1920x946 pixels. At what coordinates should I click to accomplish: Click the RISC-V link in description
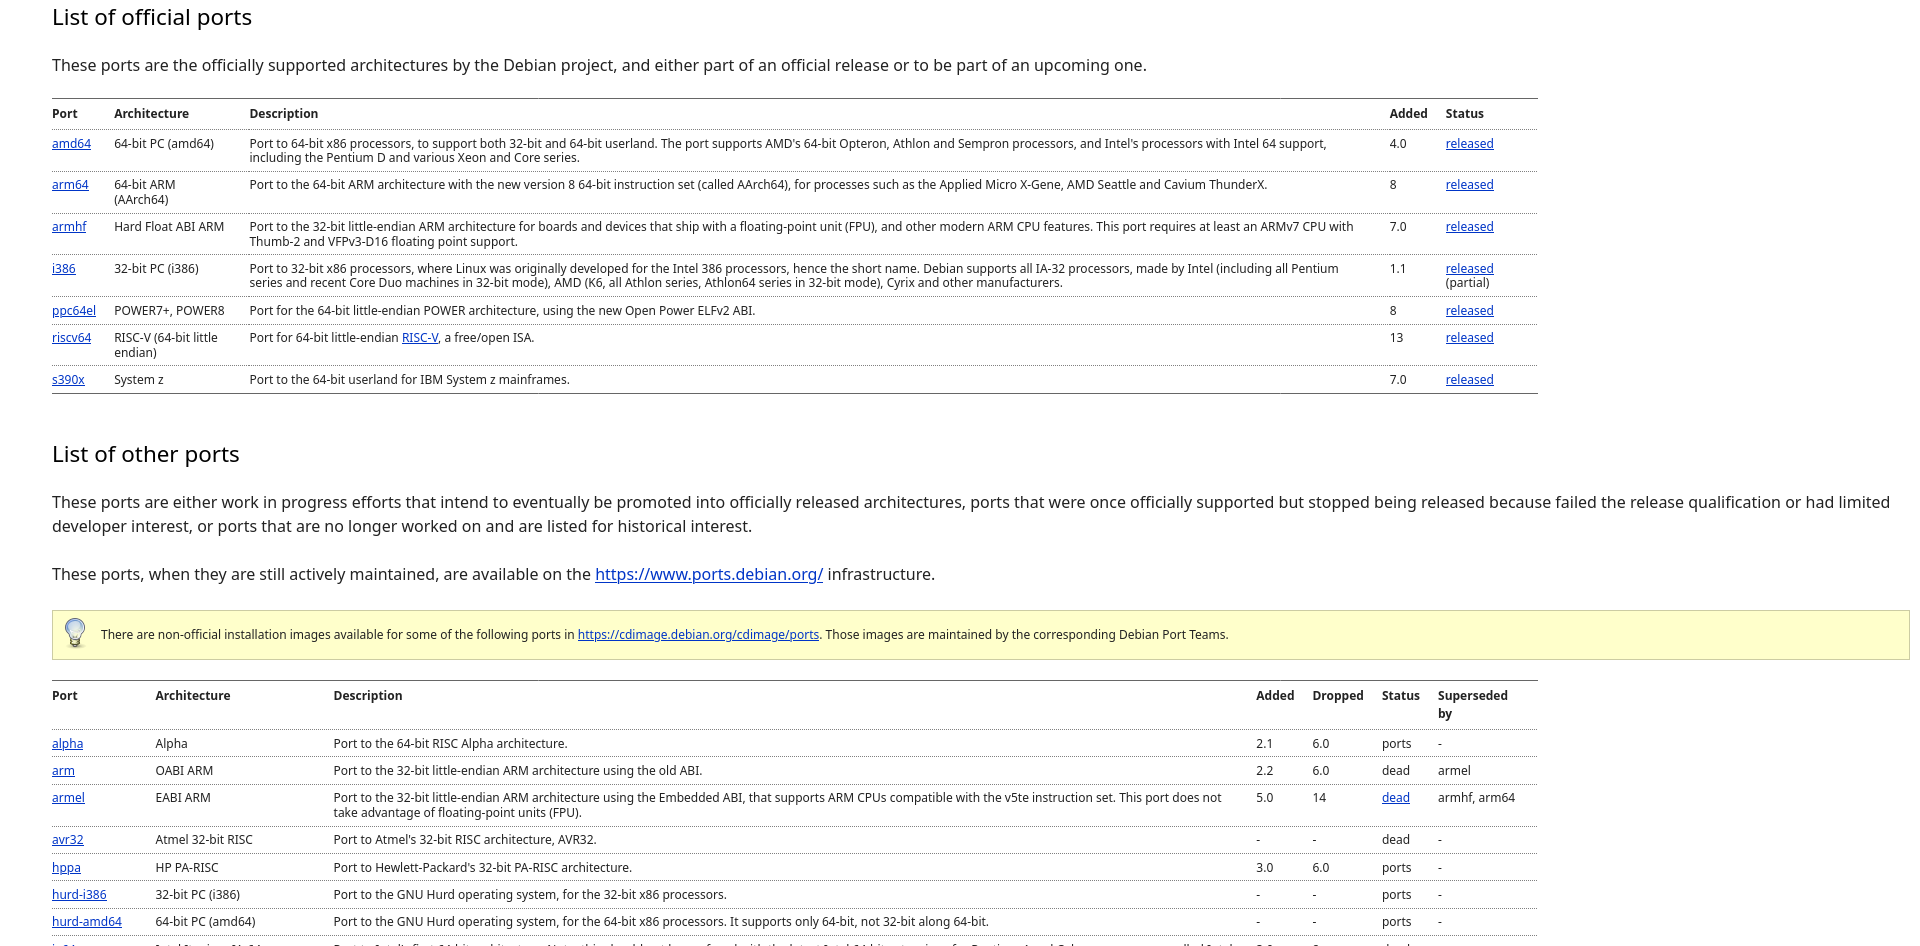point(419,338)
